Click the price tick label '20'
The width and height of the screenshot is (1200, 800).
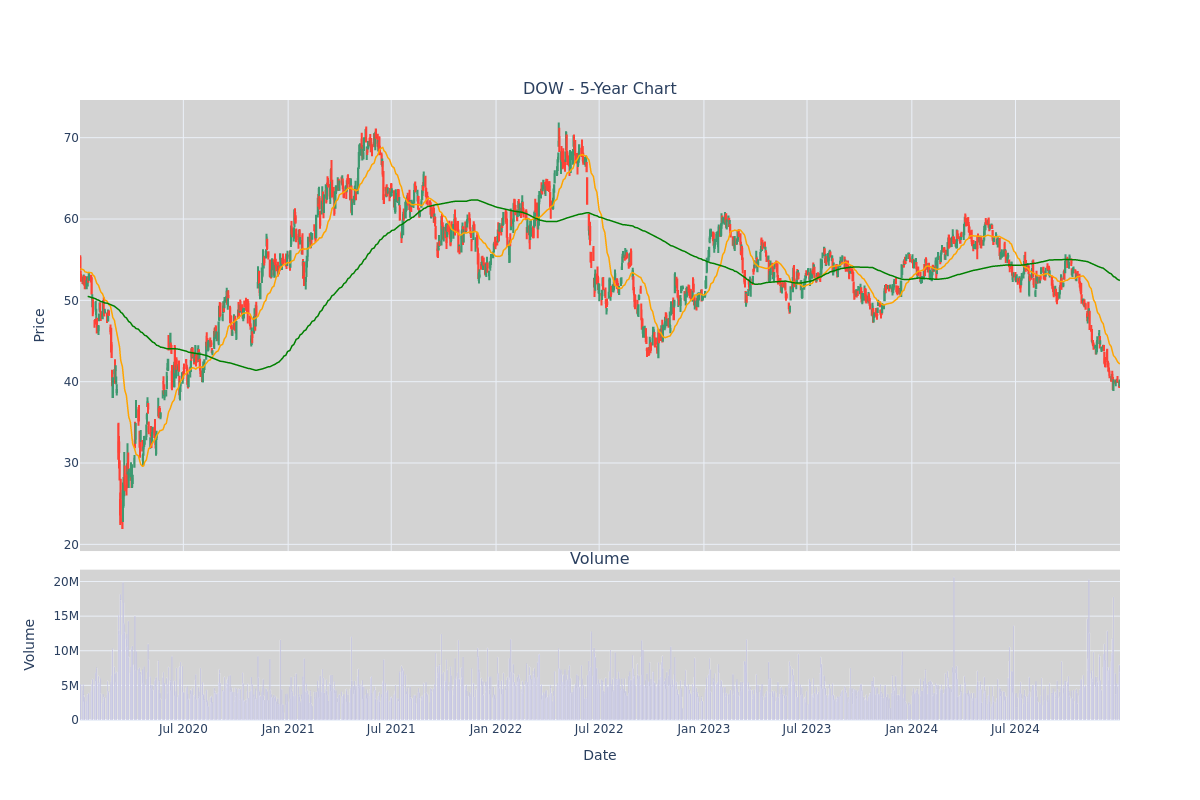point(71,545)
